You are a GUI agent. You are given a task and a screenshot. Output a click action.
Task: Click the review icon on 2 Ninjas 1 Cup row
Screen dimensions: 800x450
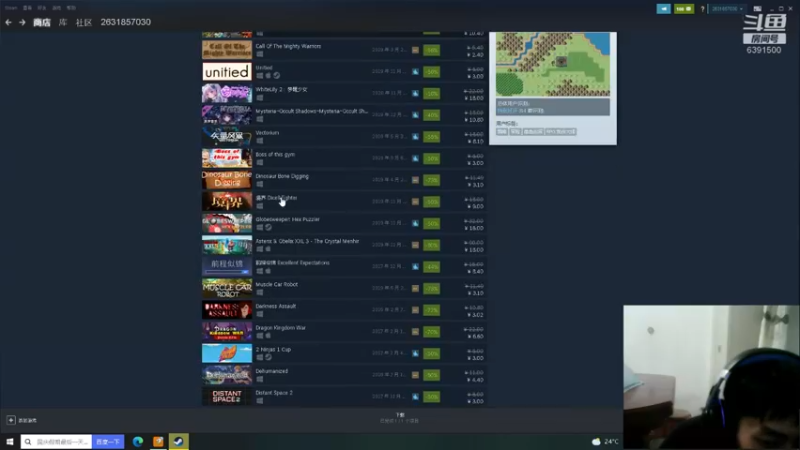coord(415,354)
